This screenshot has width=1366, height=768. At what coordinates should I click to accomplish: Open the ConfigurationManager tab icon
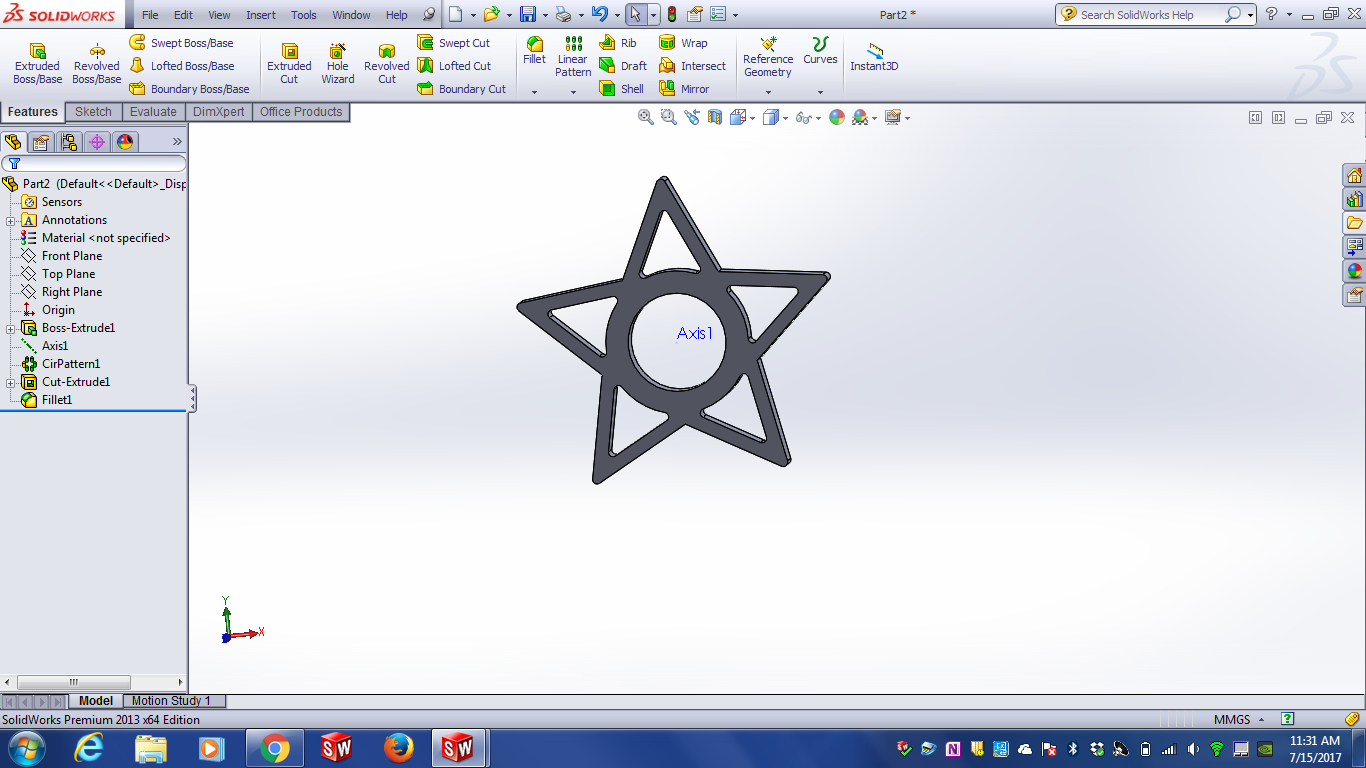point(69,142)
